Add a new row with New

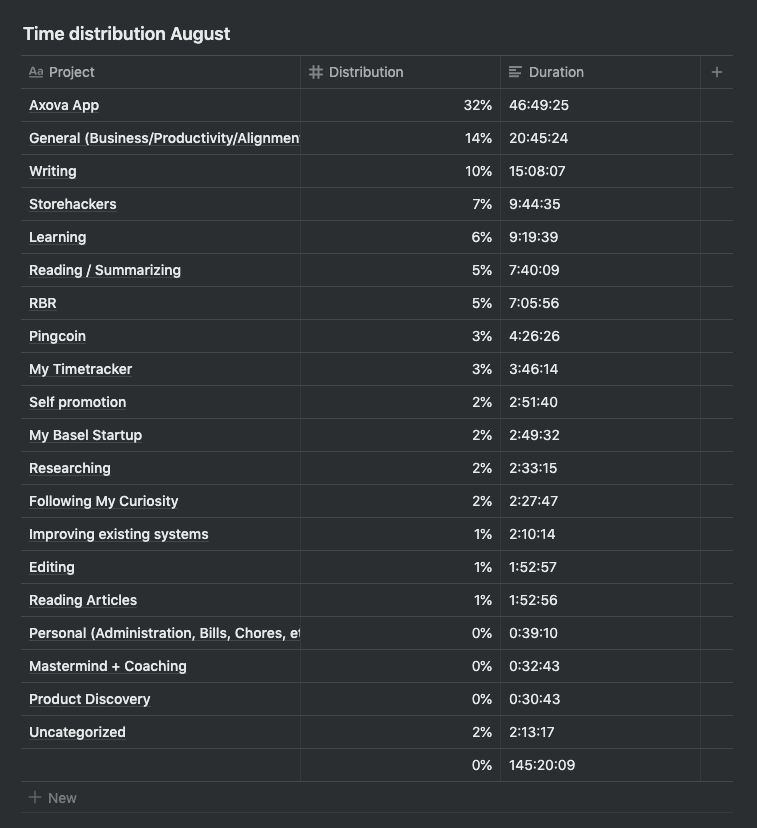point(62,798)
